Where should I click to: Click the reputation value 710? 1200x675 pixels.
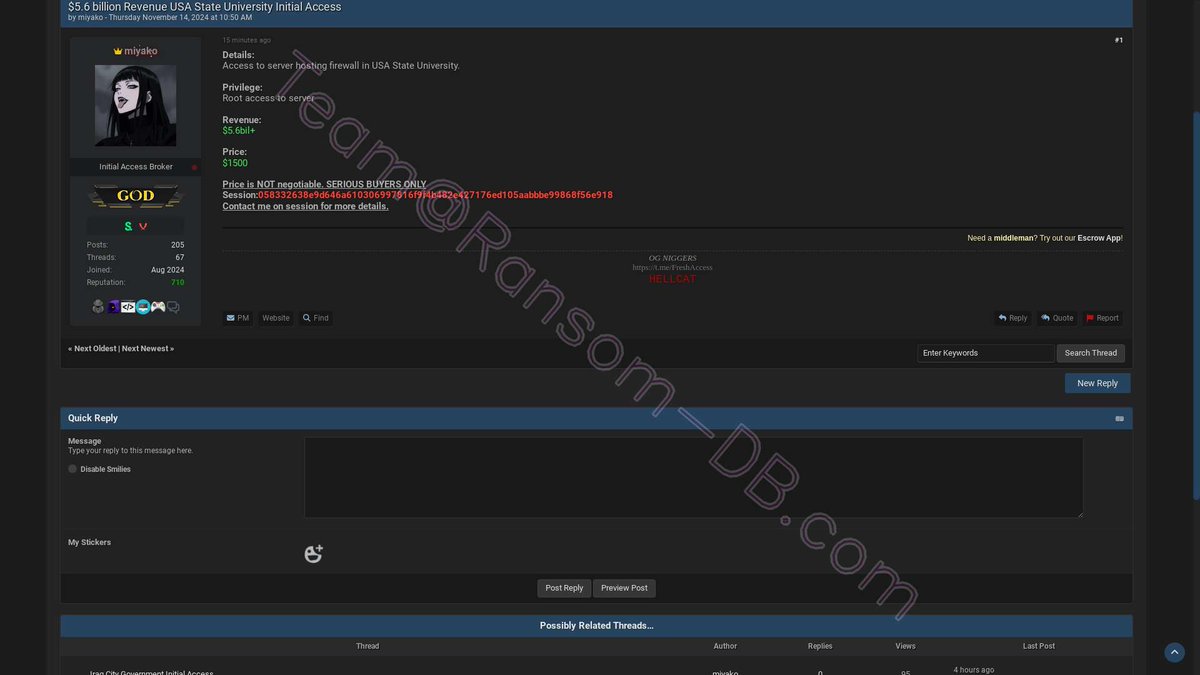177,283
